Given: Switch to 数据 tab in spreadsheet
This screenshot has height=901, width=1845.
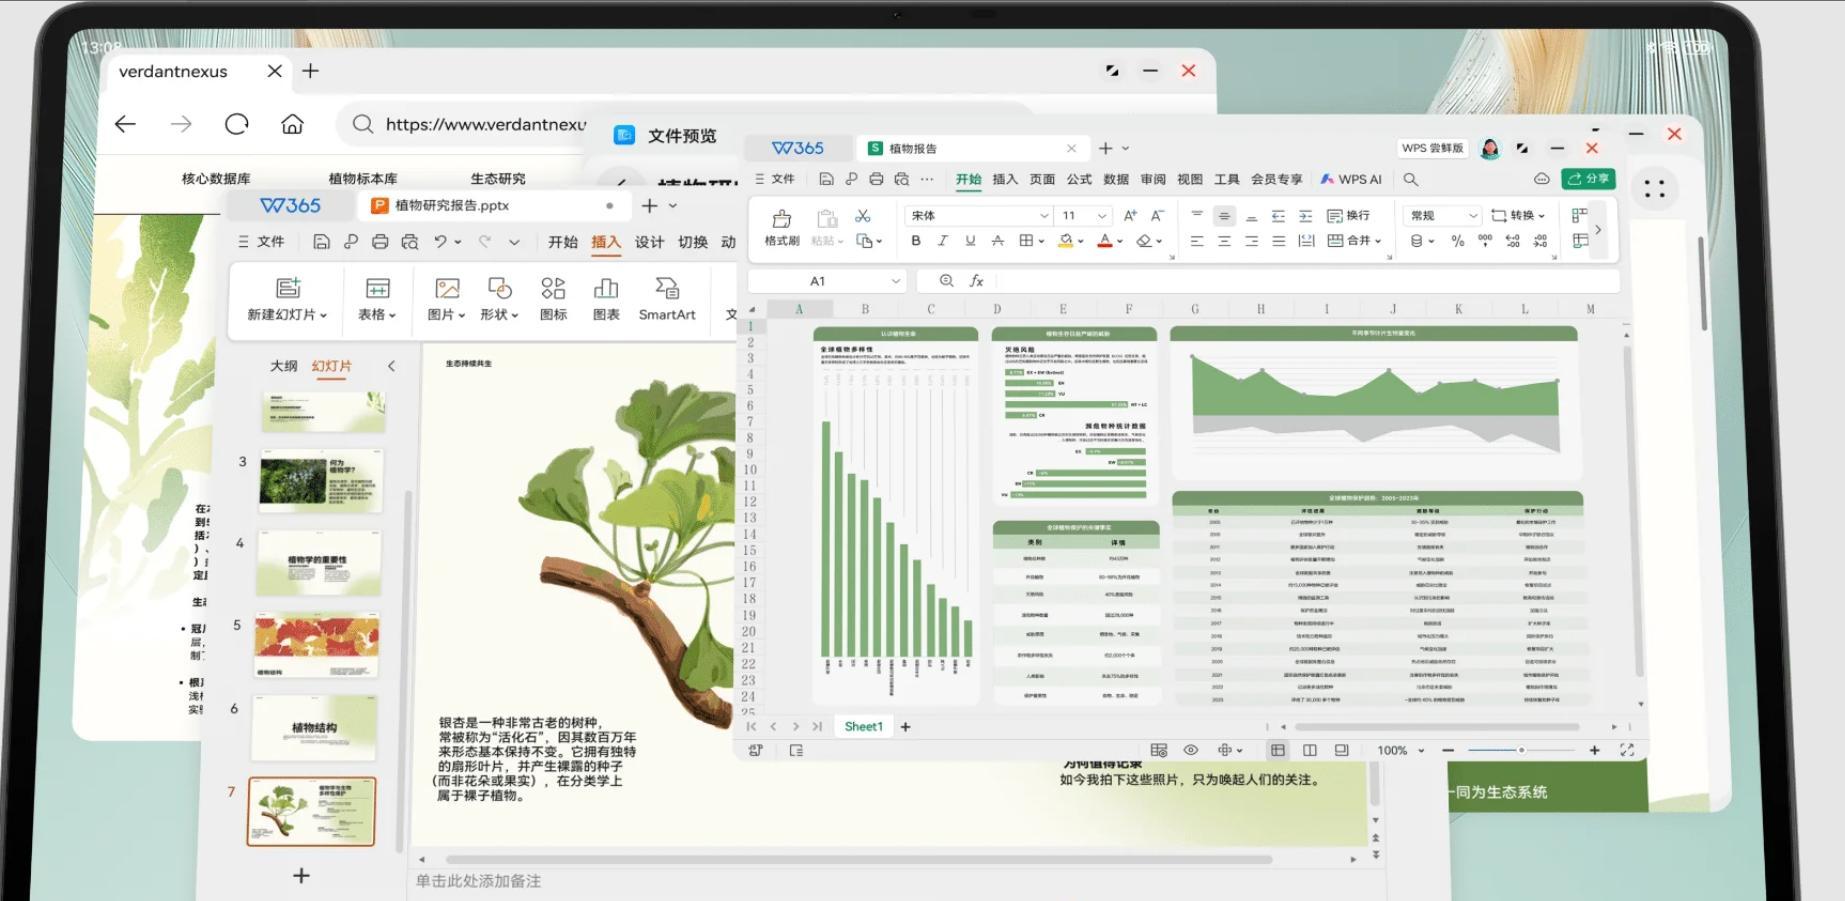Looking at the screenshot, I should point(1116,179).
